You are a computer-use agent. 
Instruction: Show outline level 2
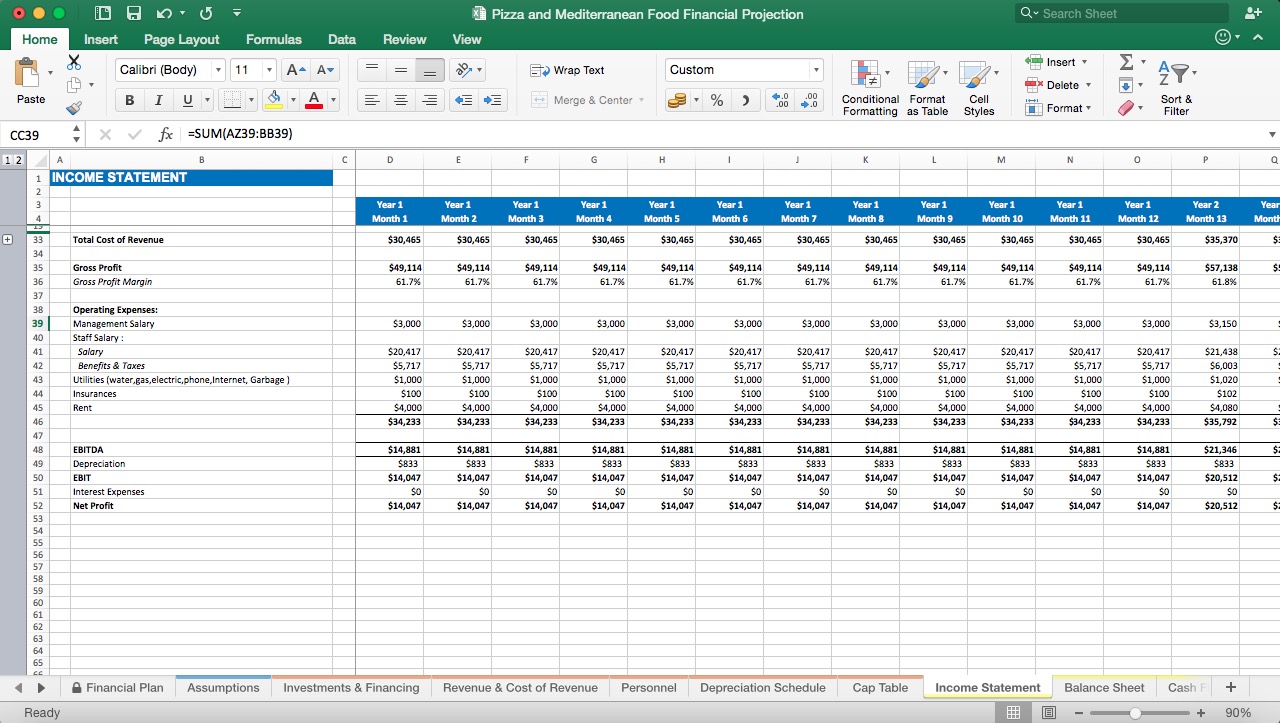point(17,160)
